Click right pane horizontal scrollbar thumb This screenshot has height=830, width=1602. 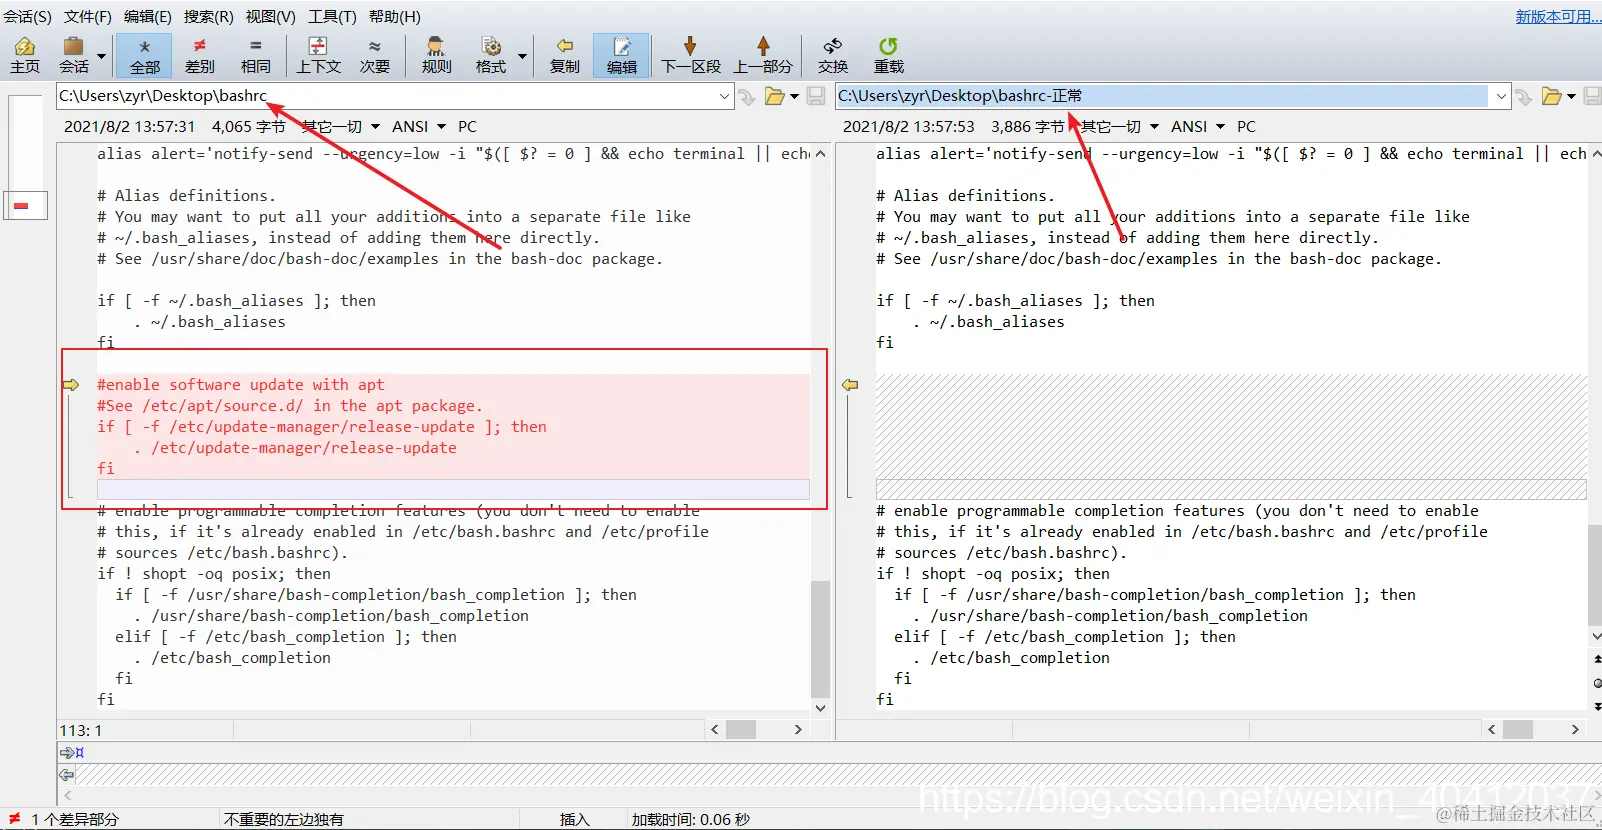point(1518,730)
